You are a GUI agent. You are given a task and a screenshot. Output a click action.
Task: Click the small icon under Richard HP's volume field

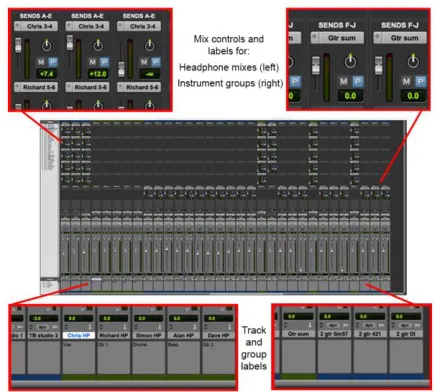124,326
